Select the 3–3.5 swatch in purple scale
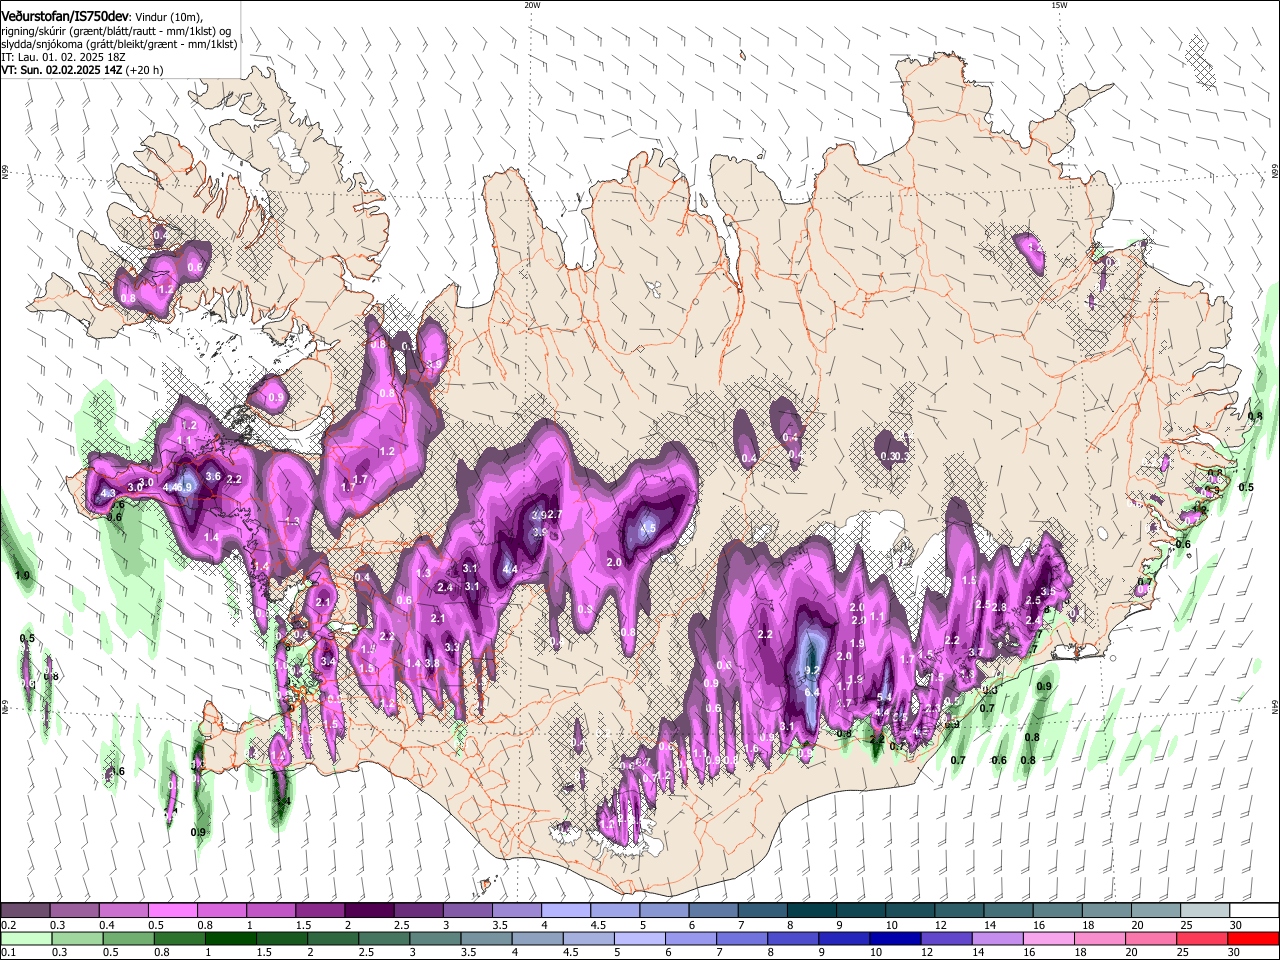 [x=466, y=911]
